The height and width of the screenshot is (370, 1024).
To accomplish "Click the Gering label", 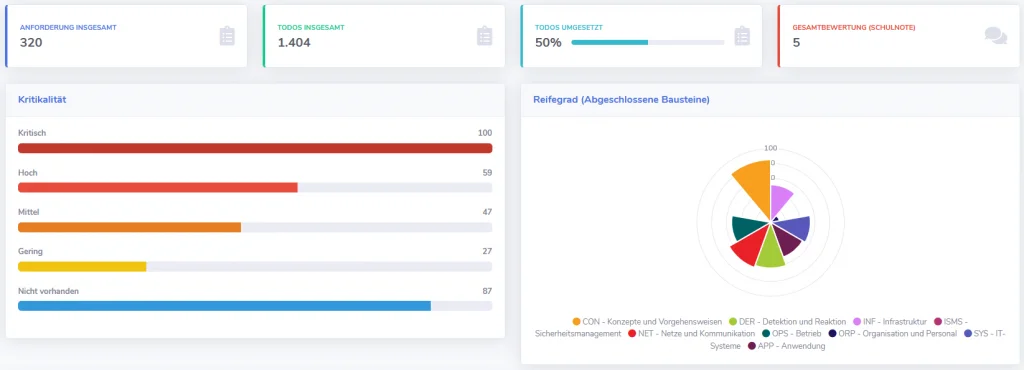I will point(31,251).
